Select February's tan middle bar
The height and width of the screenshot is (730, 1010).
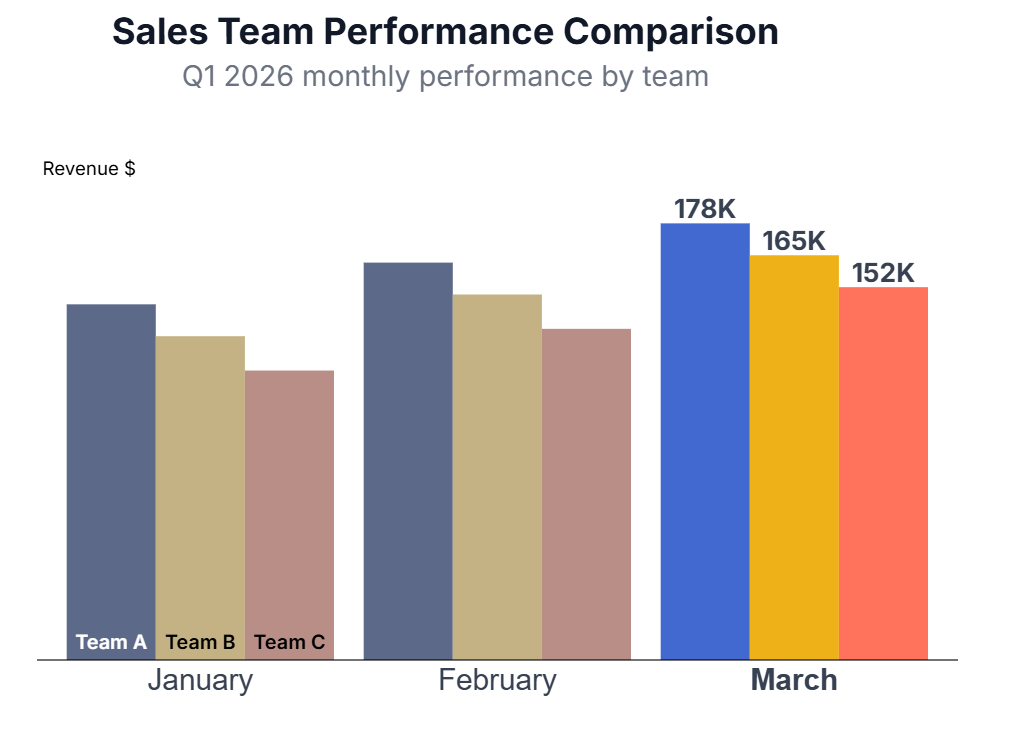497,475
